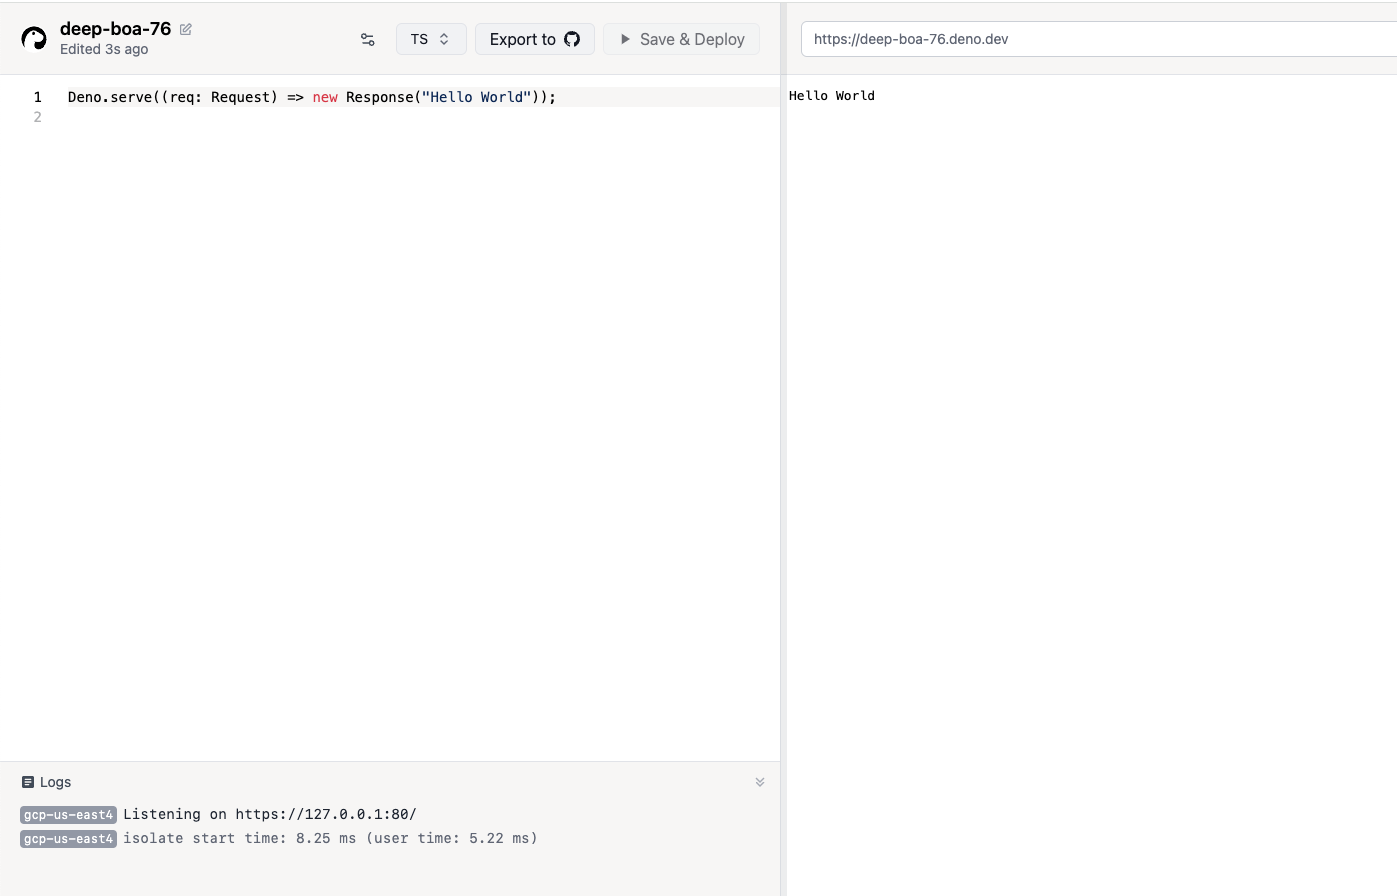Click the Logs panel list icon

[x=28, y=782]
